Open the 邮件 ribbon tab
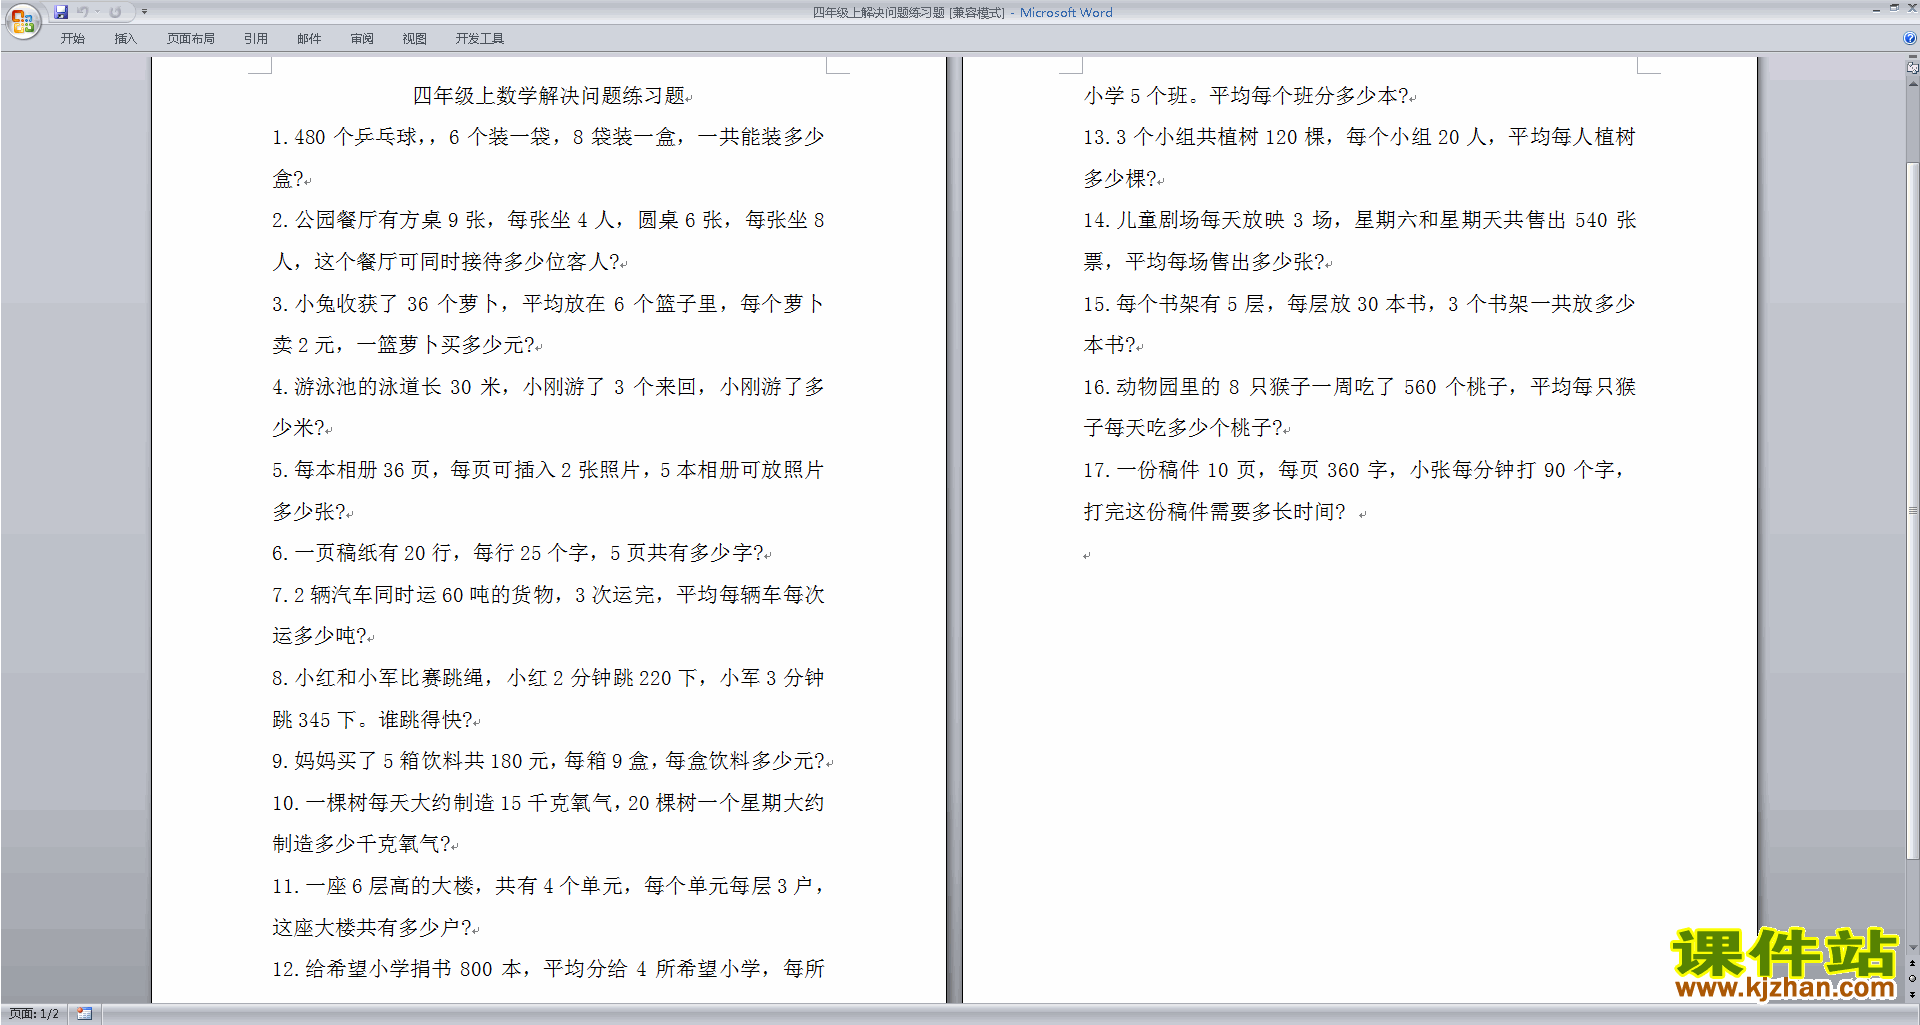This screenshot has width=1920, height=1025. pyautogui.click(x=309, y=38)
